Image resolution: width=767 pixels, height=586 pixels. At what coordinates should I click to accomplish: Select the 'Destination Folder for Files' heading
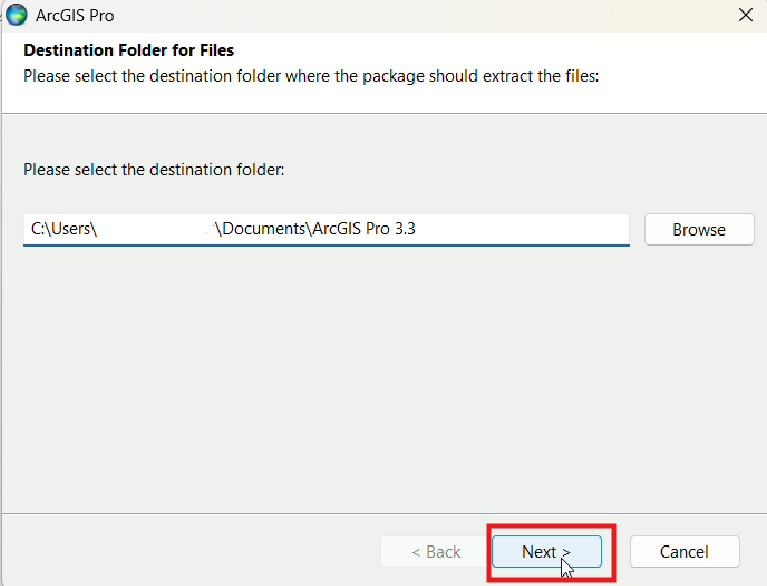[128, 50]
